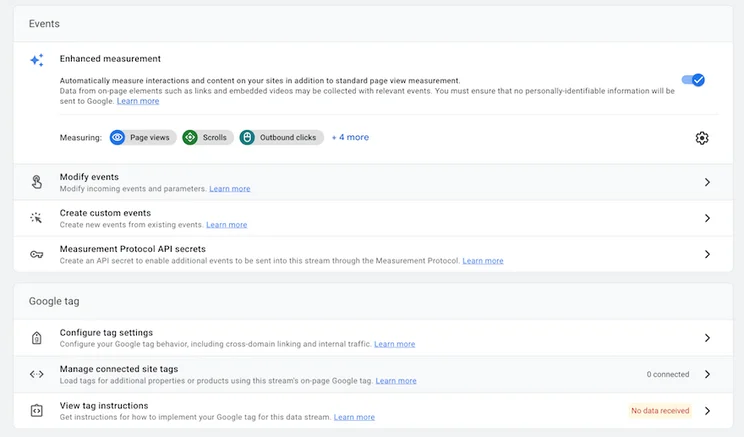Viewport: 744px width, 437px height.
Task: Click the View tag instructions icon
Action: point(37,410)
